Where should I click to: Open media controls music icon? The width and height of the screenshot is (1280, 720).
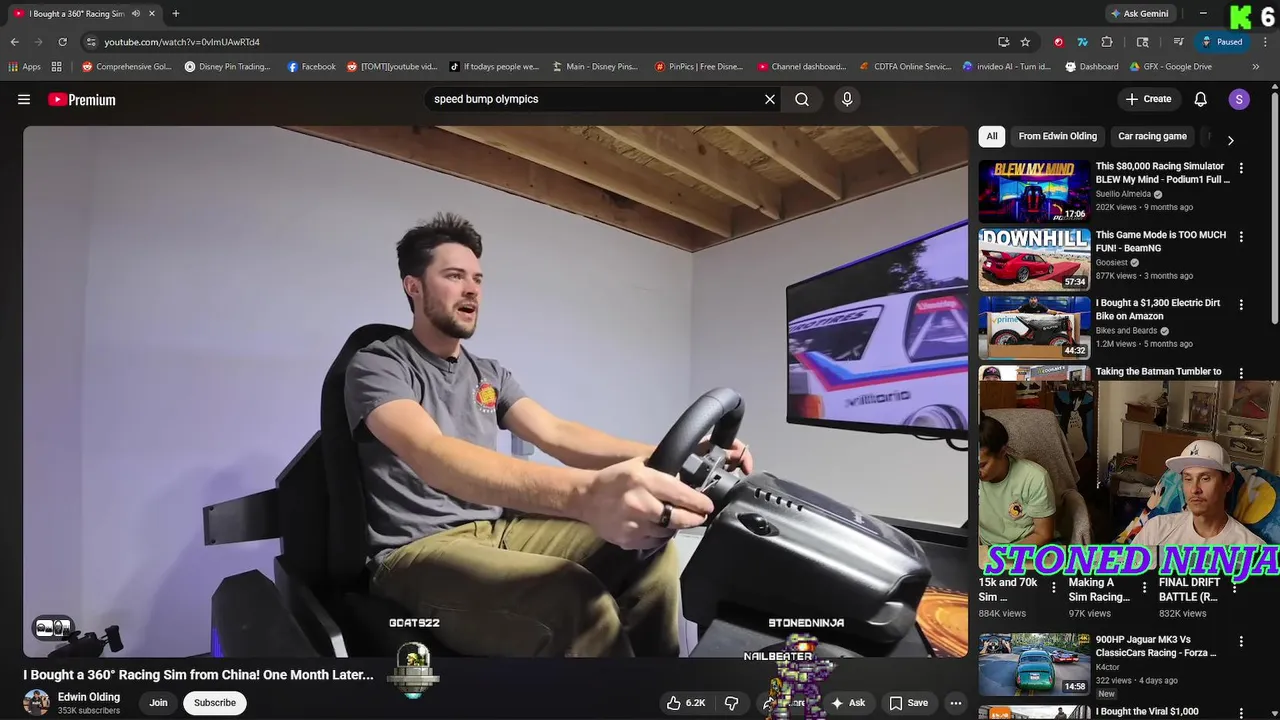coord(1178,42)
